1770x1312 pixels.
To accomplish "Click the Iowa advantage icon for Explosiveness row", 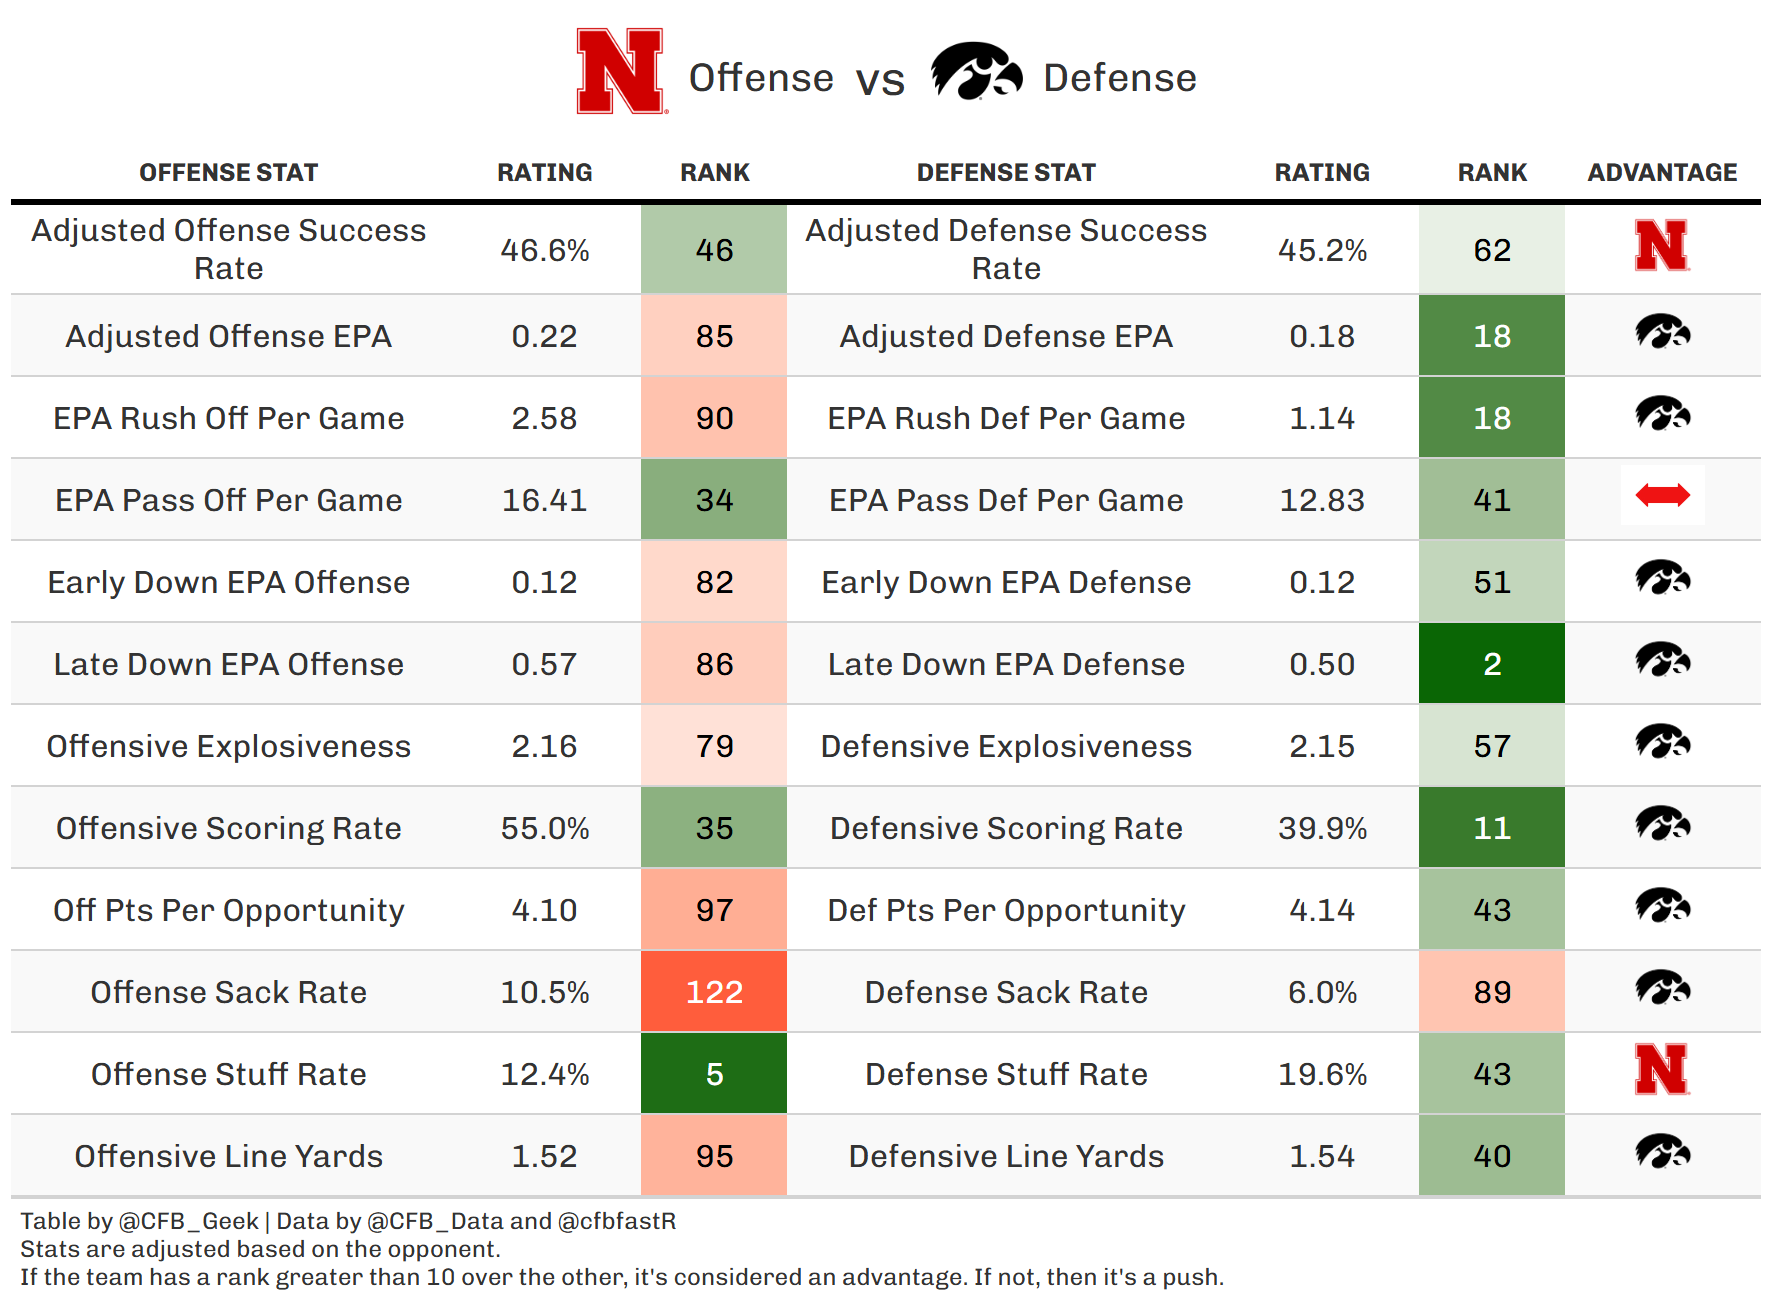I will tap(1662, 742).
